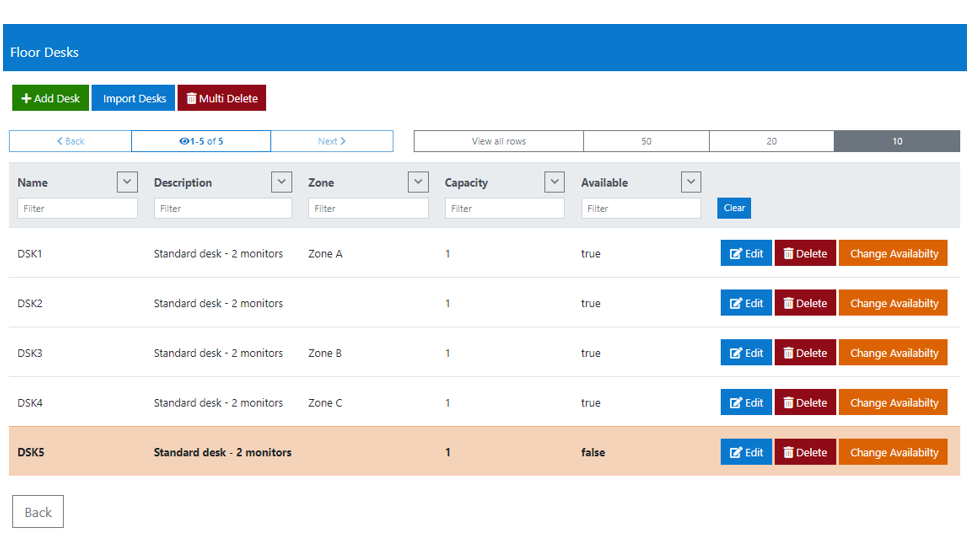973x545 pixels.
Task: Click the Add Desk plus button
Action: pos(50,98)
